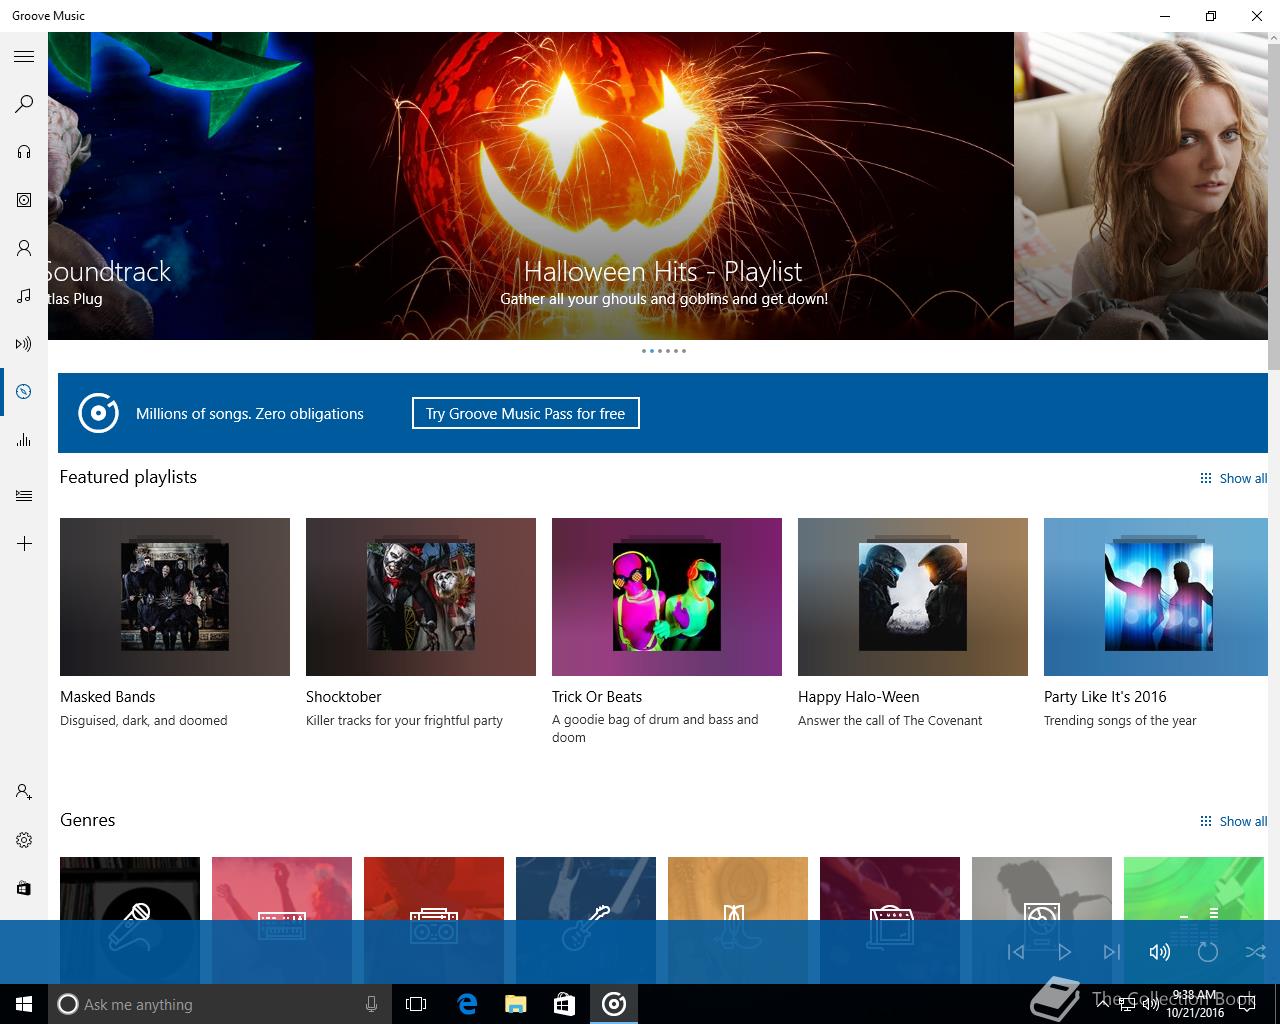Toggle repeat in player bar
The image size is (1280, 1024).
coord(1208,952)
